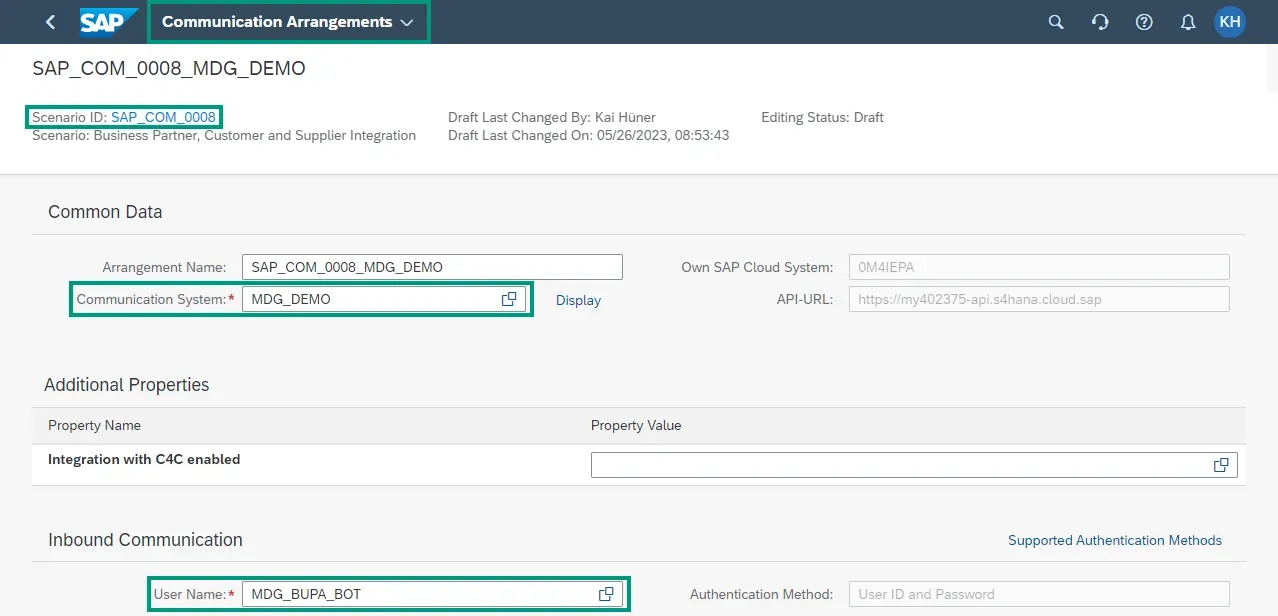Expand the Communication Arrangements title menu
This screenshot has height=616, width=1278.
288,22
